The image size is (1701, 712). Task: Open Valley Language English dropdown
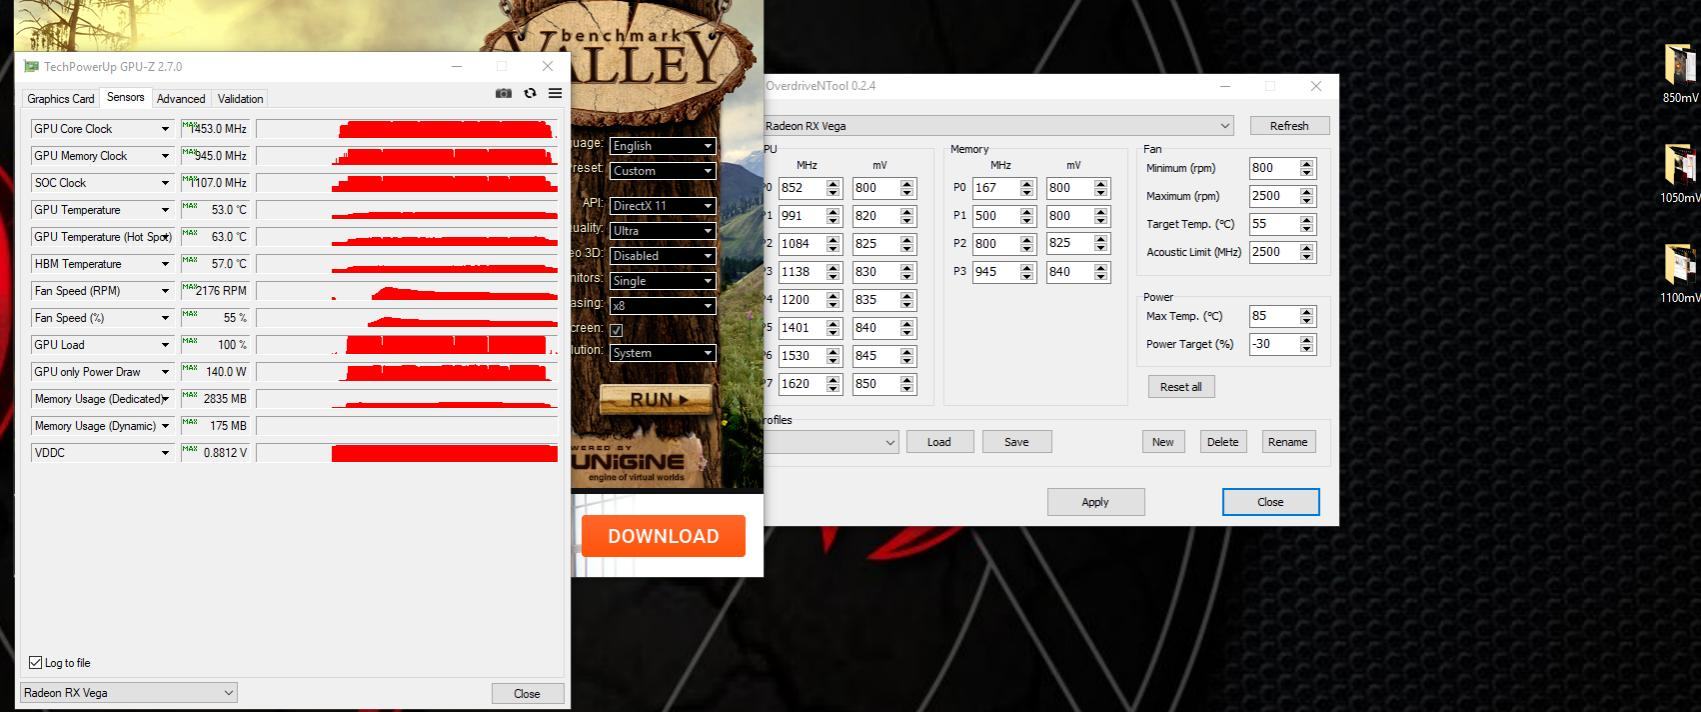tap(662, 146)
